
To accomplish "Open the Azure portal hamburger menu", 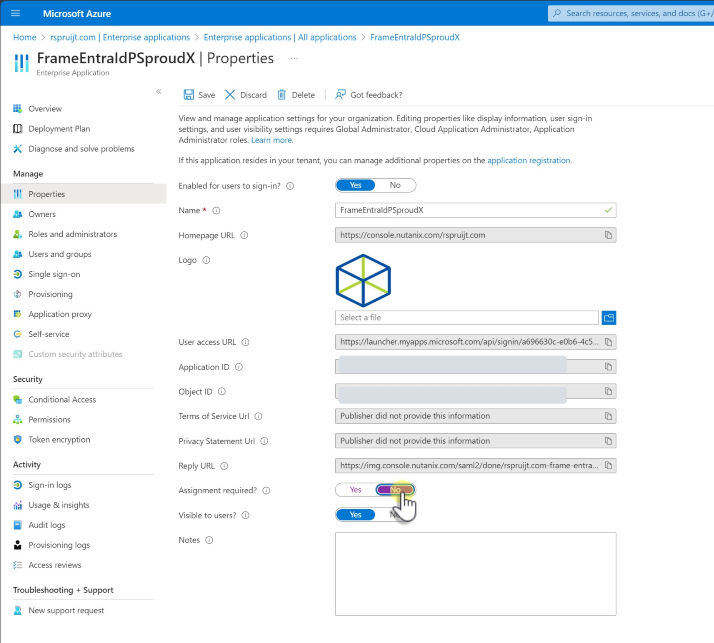I will click(x=15, y=14).
